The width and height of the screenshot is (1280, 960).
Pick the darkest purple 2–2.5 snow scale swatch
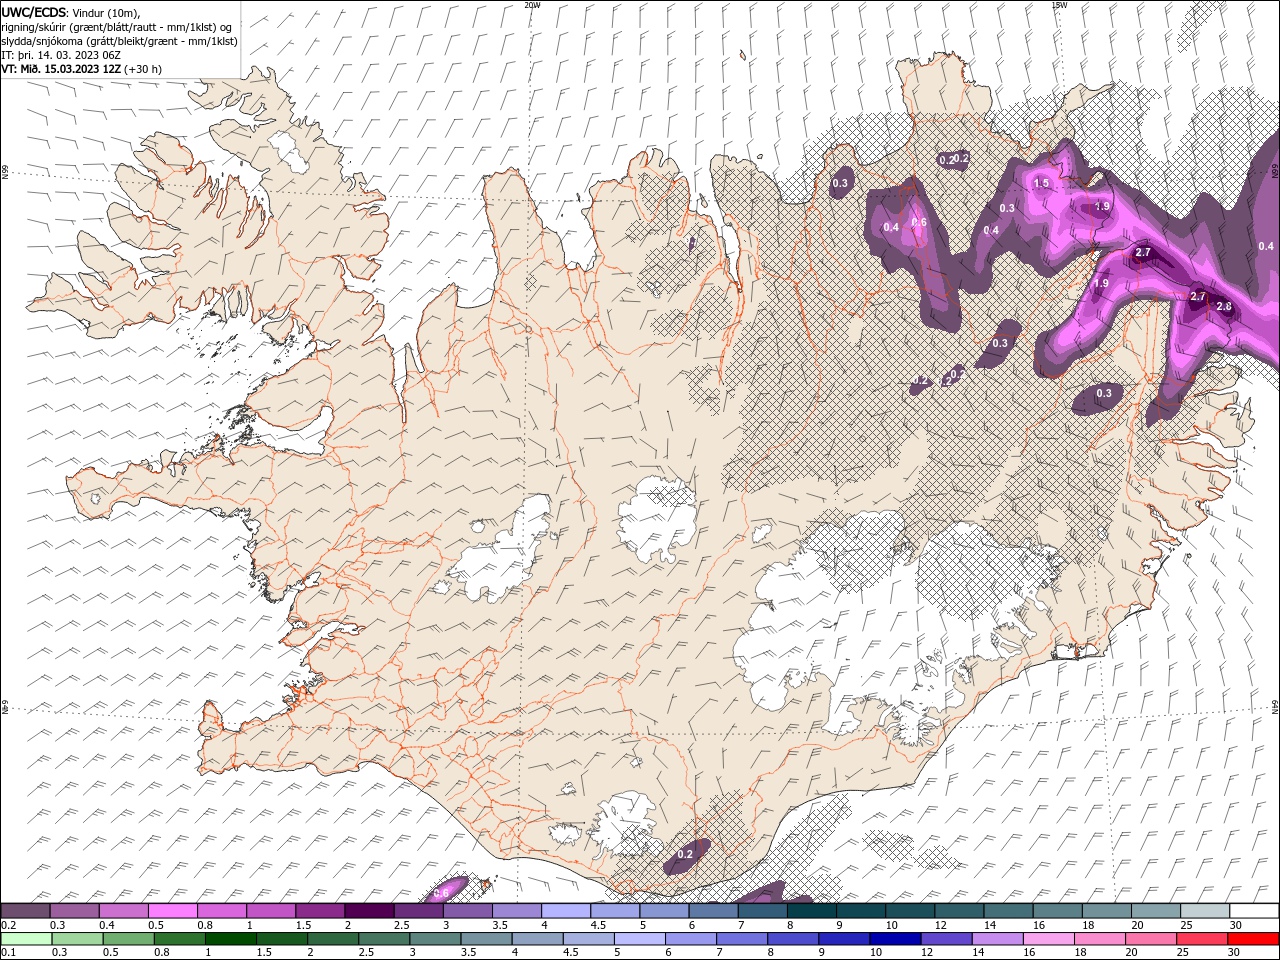[369, 911]
